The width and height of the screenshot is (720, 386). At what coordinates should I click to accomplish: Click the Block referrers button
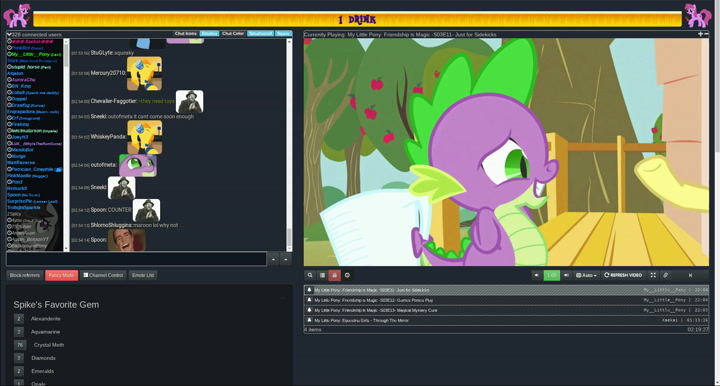pyautogui.click(x=25, y=275)
